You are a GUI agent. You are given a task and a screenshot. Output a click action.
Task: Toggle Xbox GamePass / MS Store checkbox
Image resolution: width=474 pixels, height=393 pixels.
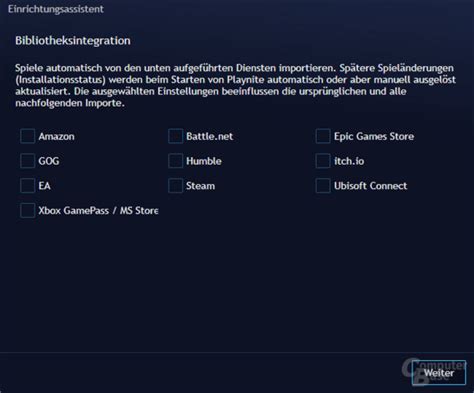[27, 210]
